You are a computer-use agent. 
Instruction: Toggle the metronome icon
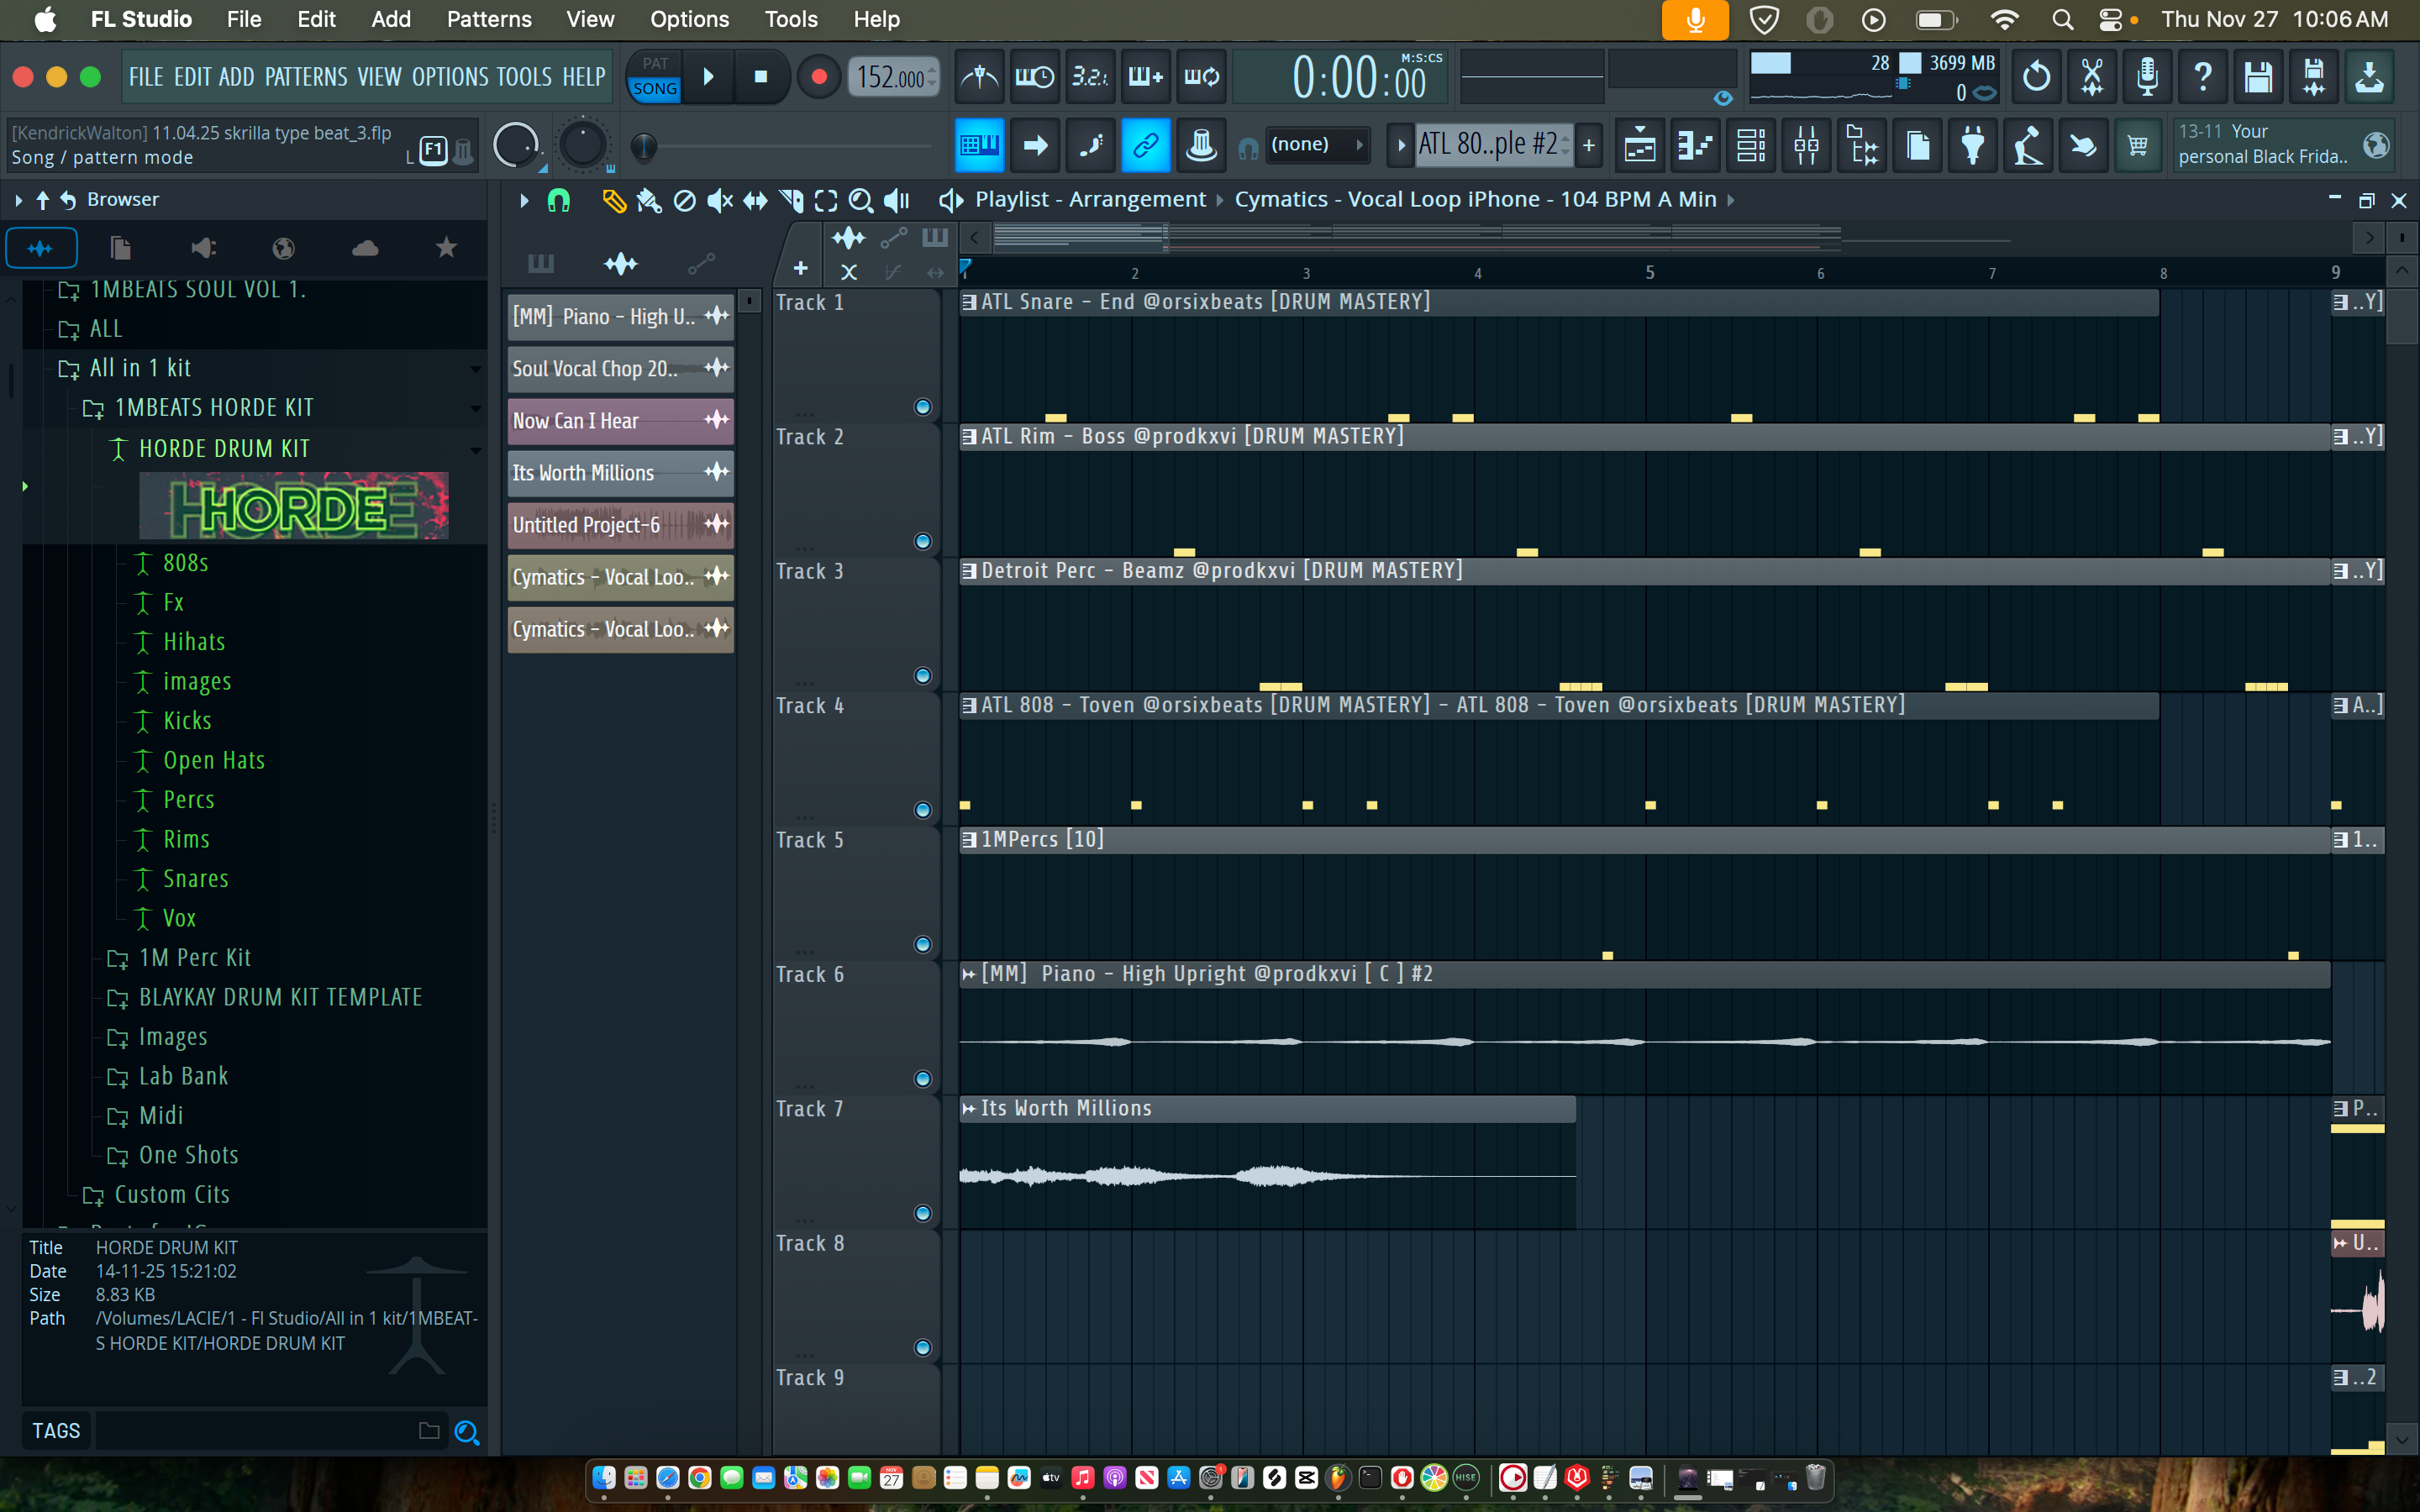click(x=979, y=77)
